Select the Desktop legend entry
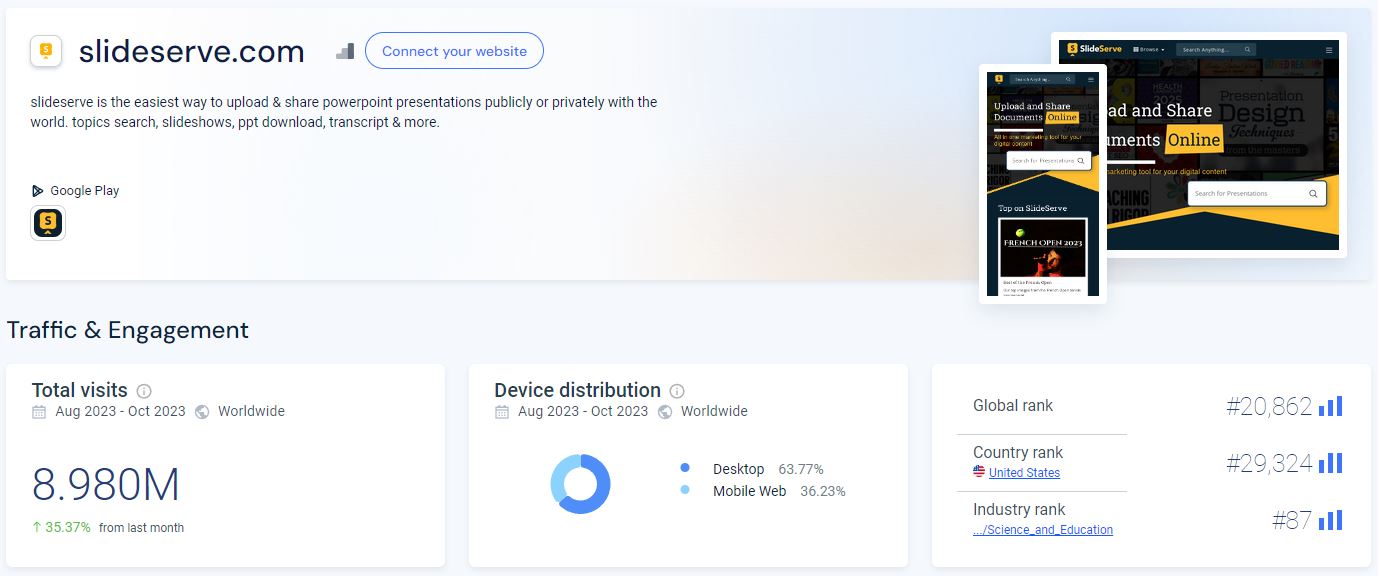The width and height of the screenshot is (1378, 576). tap(737, 469)
